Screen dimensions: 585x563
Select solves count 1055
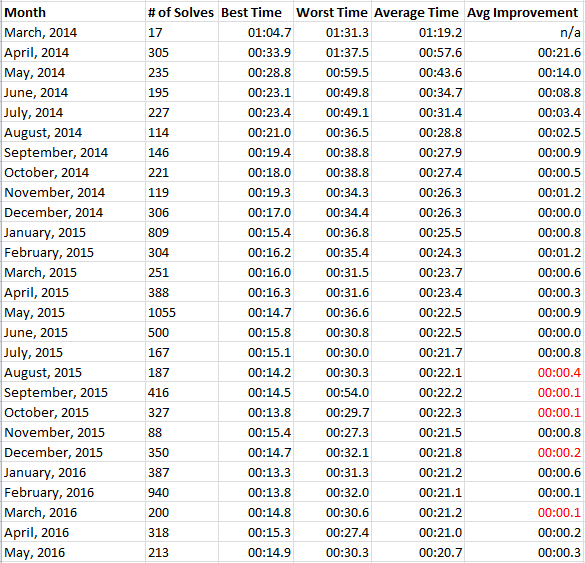(182, 312)
